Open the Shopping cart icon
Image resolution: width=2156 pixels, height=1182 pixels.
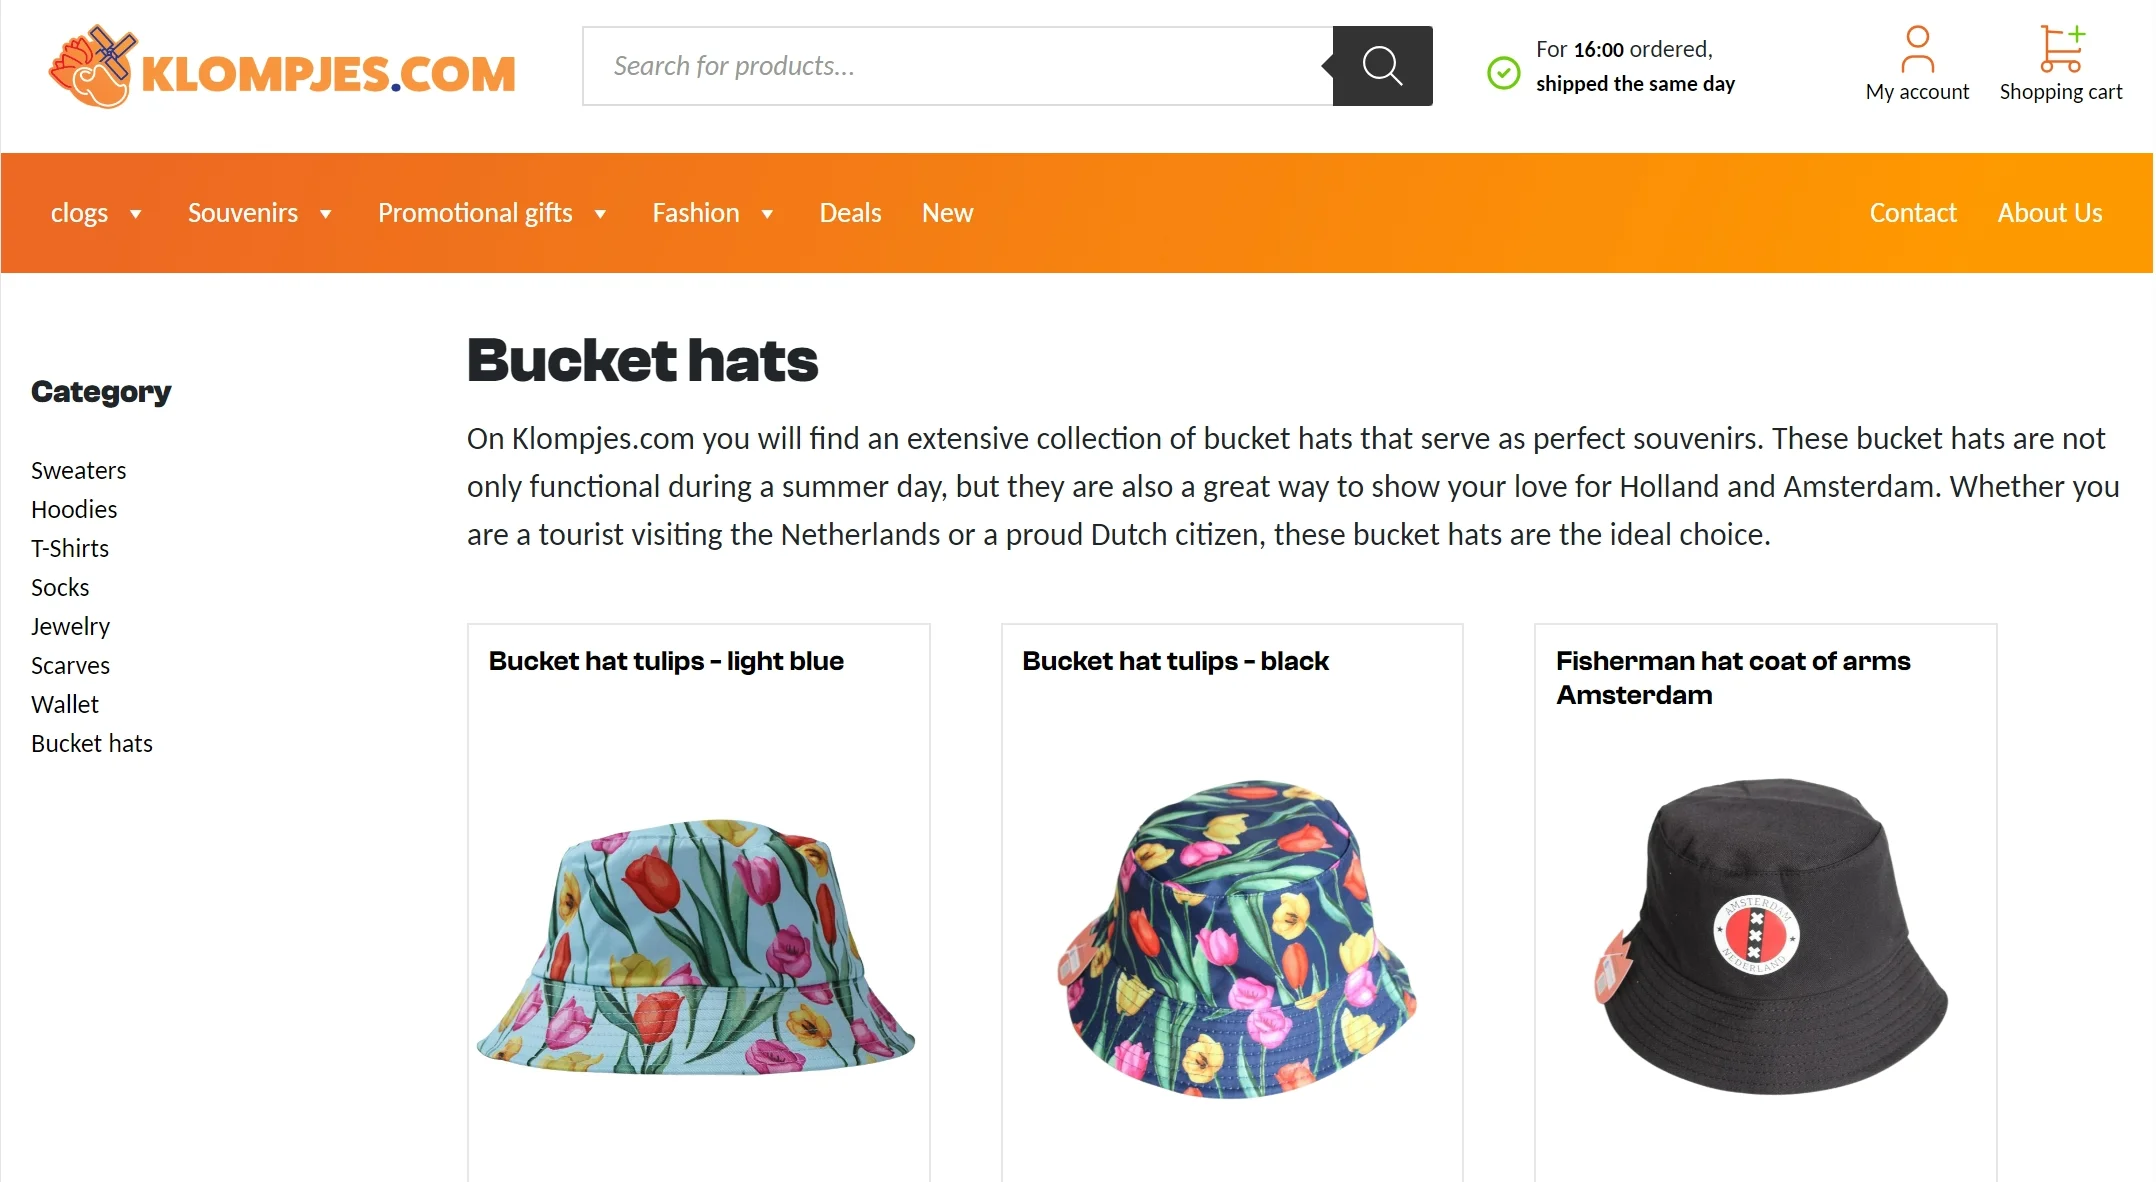(2060, 50)
